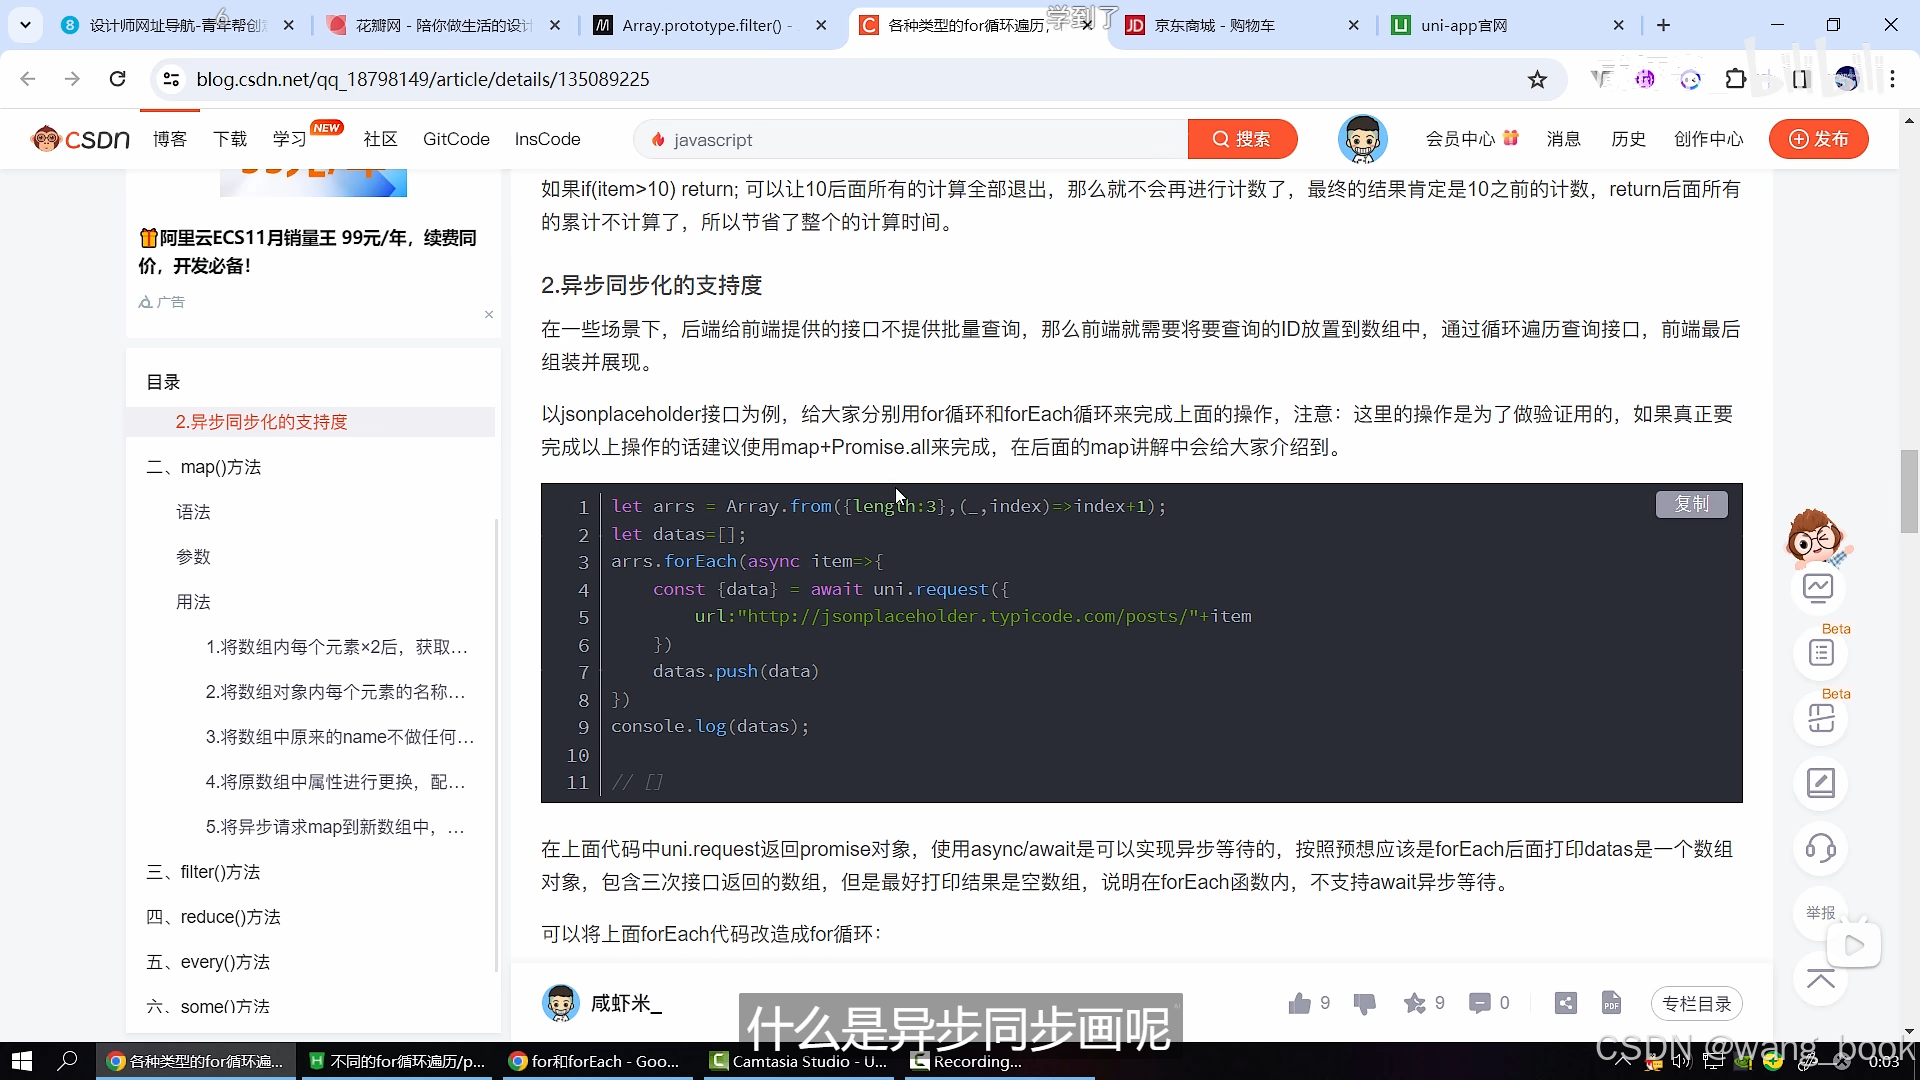Screen dimensions: 1920x1080
Task: Open 历史 browsing history
Action: pos(1628,139)
